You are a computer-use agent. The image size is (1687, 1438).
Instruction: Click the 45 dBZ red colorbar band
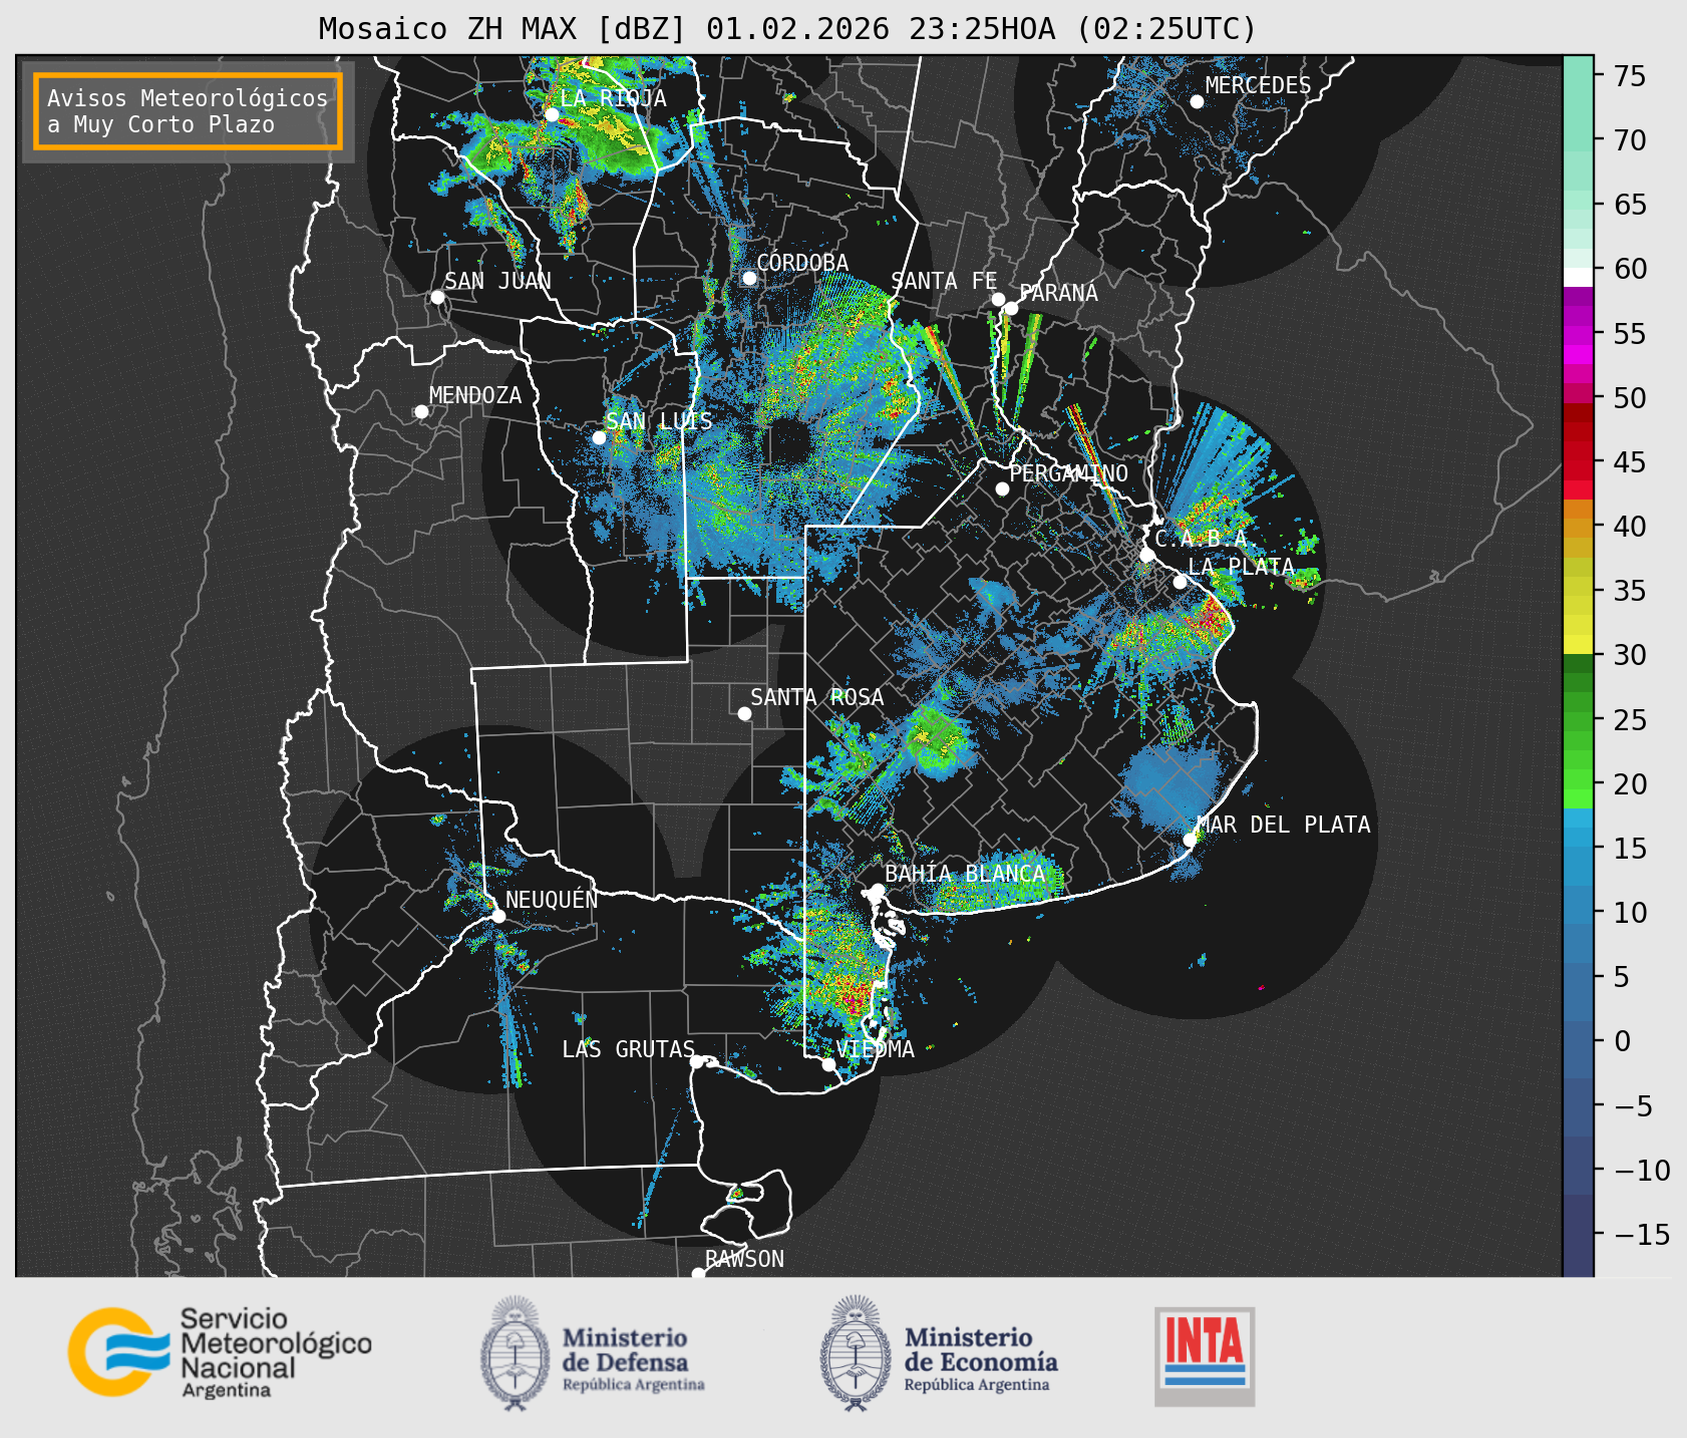tap(1577, 462)
